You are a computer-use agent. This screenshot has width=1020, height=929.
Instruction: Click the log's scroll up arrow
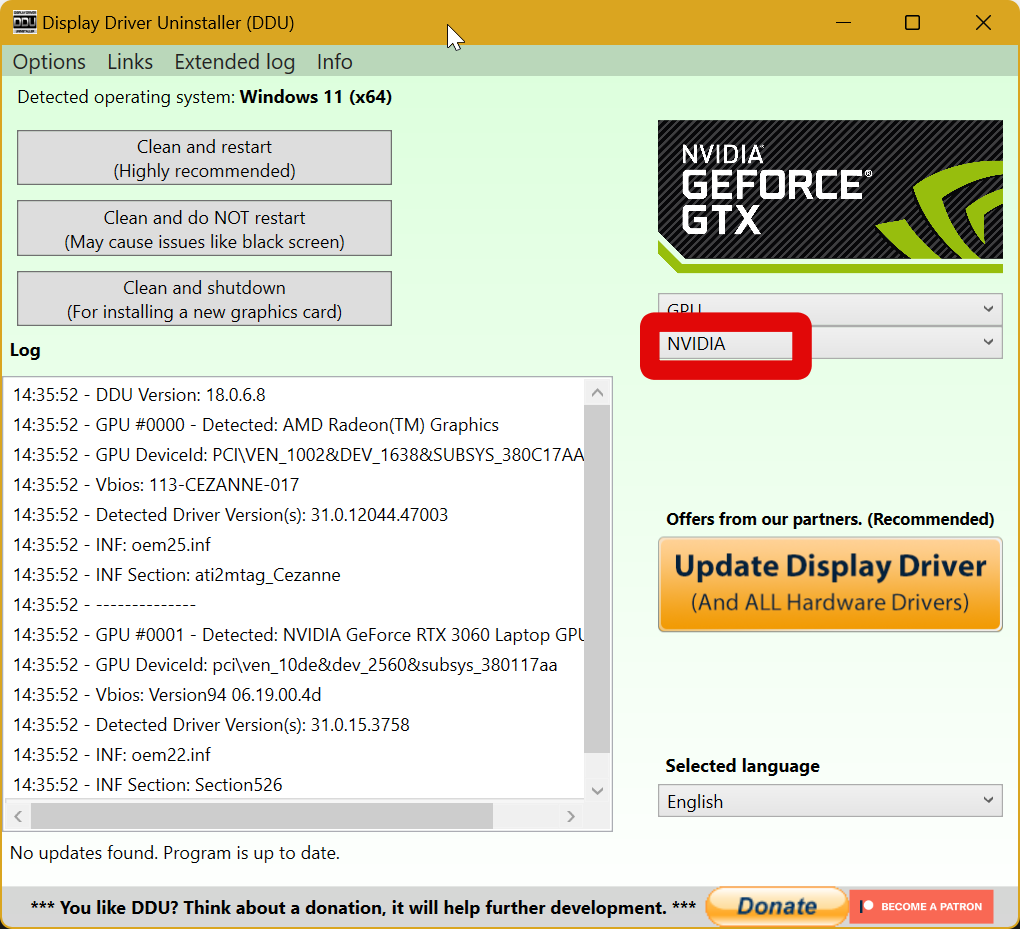(597, 393)
